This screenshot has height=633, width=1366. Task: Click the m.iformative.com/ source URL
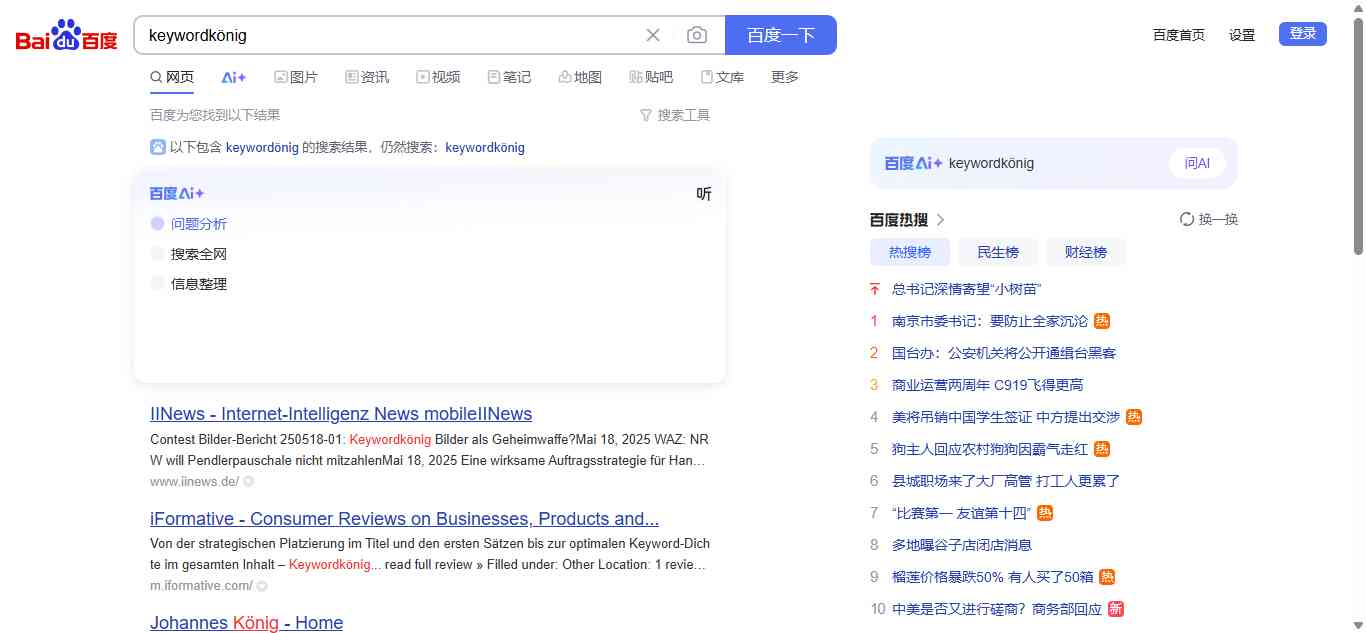[201, 586]
